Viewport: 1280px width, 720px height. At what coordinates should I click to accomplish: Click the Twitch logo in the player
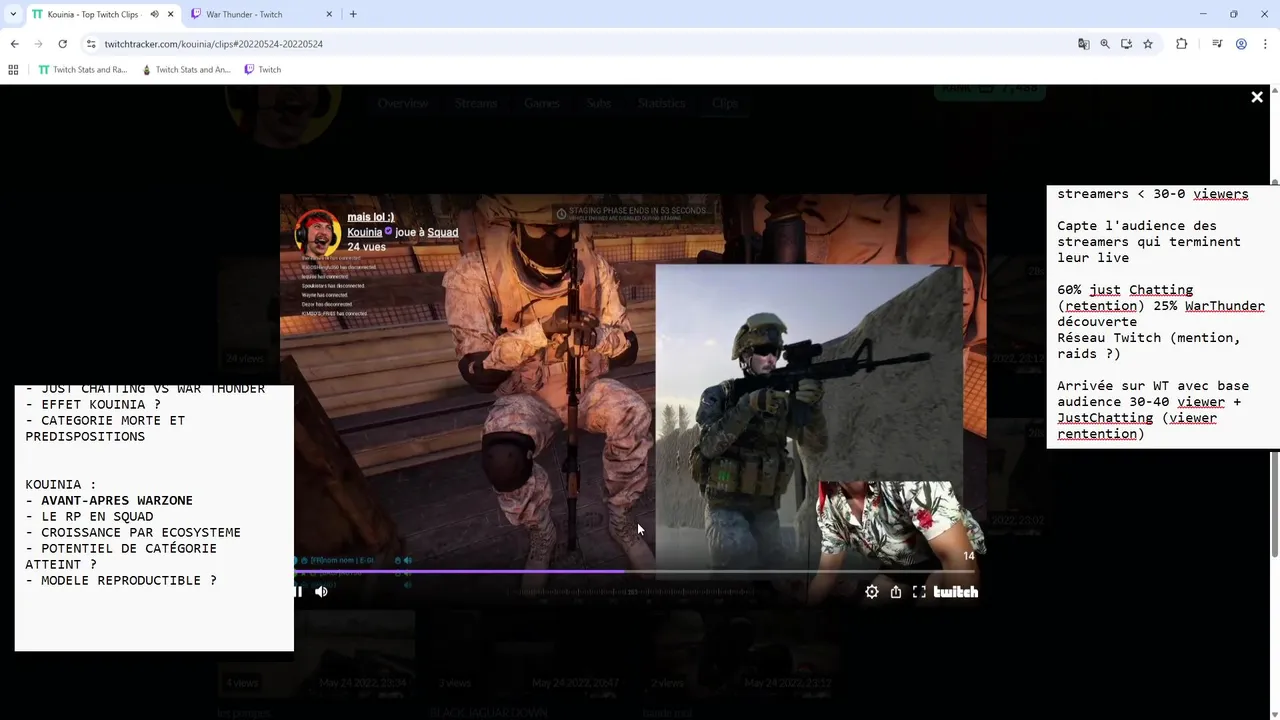tap(956, 592)
